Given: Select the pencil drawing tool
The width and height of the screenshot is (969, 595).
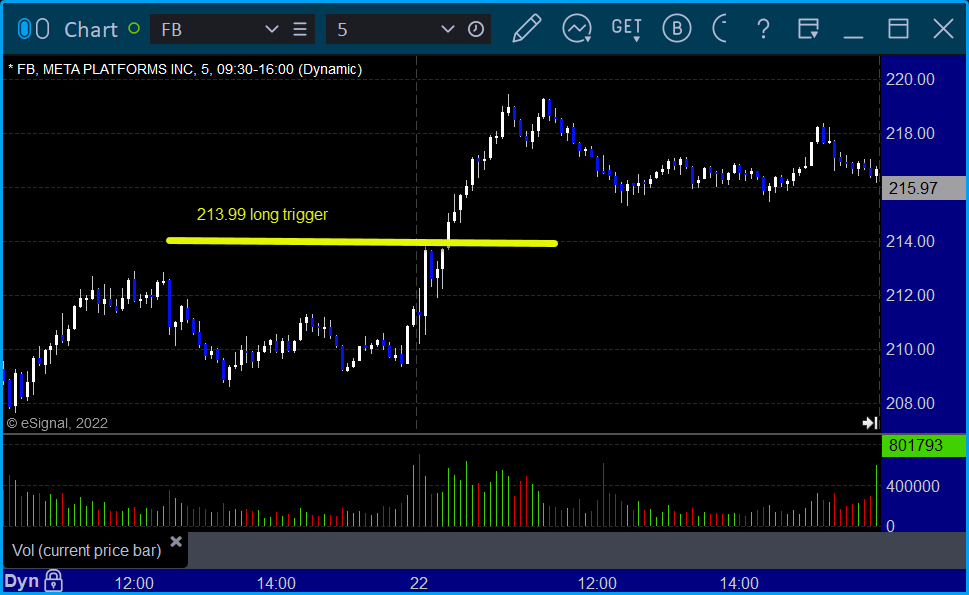Looking at the screenshot, I should 527,29.
